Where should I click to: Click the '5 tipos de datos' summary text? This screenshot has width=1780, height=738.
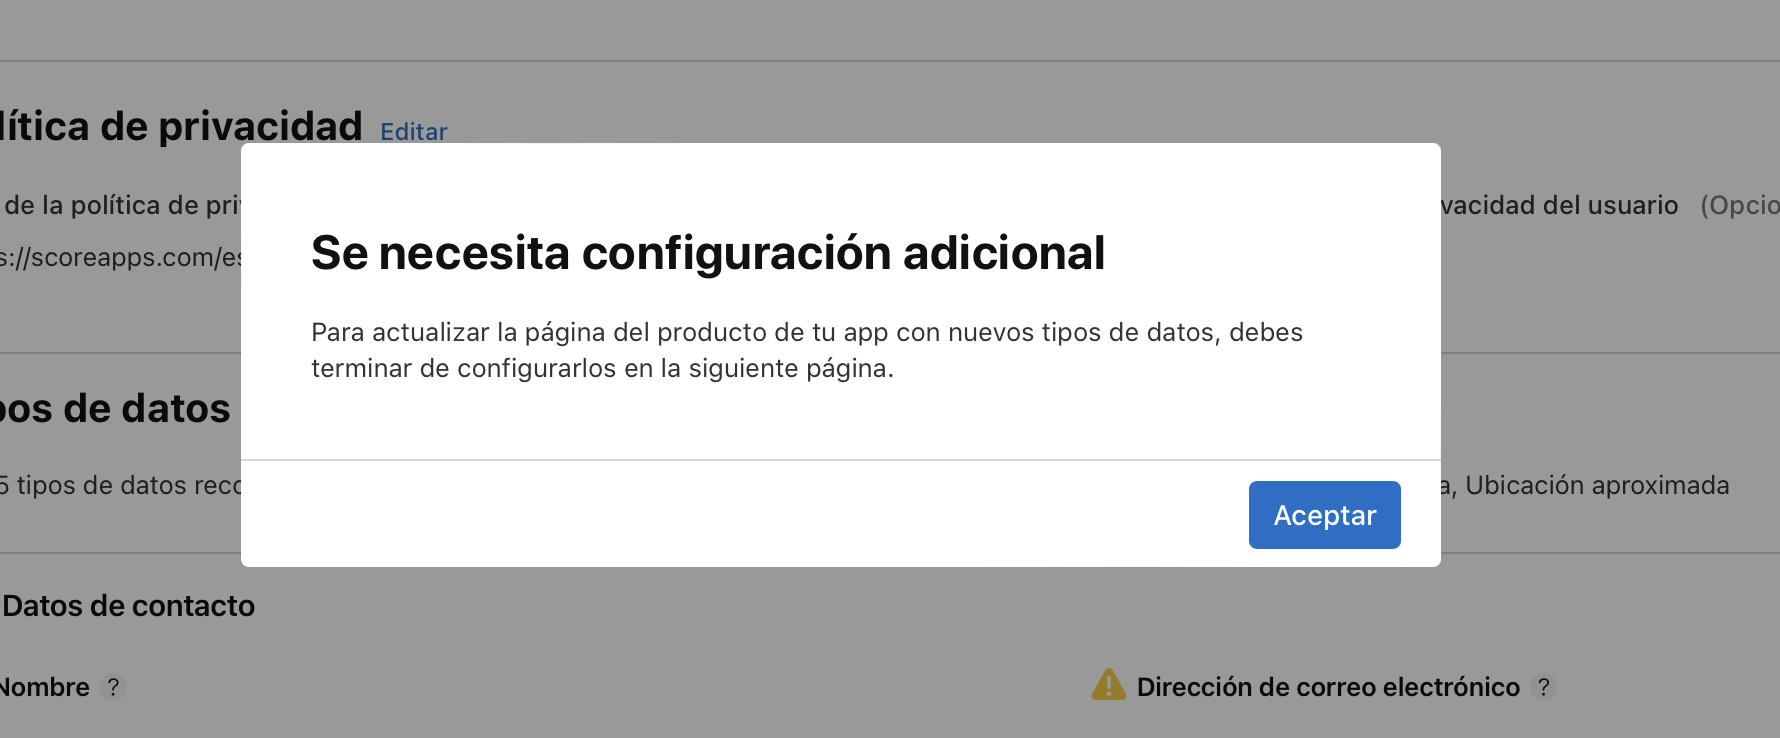[120, 485]
